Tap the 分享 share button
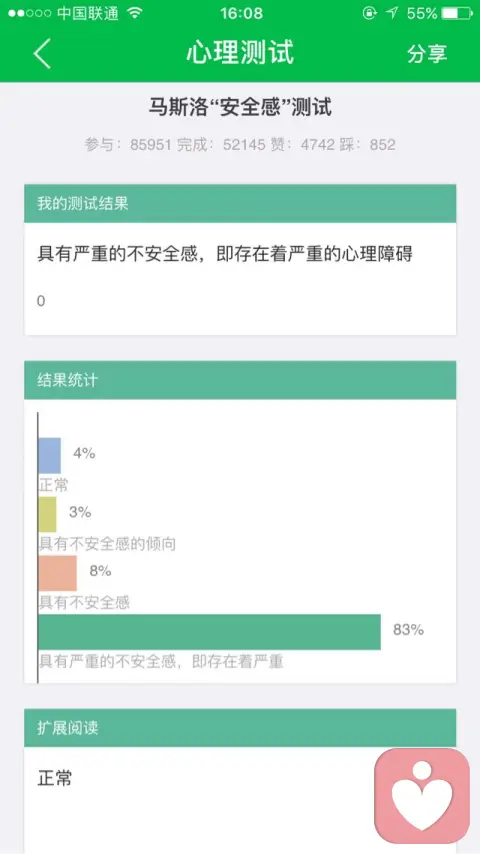Image resolution: width=480 pixels, height=854 pixels. [427, 53]
